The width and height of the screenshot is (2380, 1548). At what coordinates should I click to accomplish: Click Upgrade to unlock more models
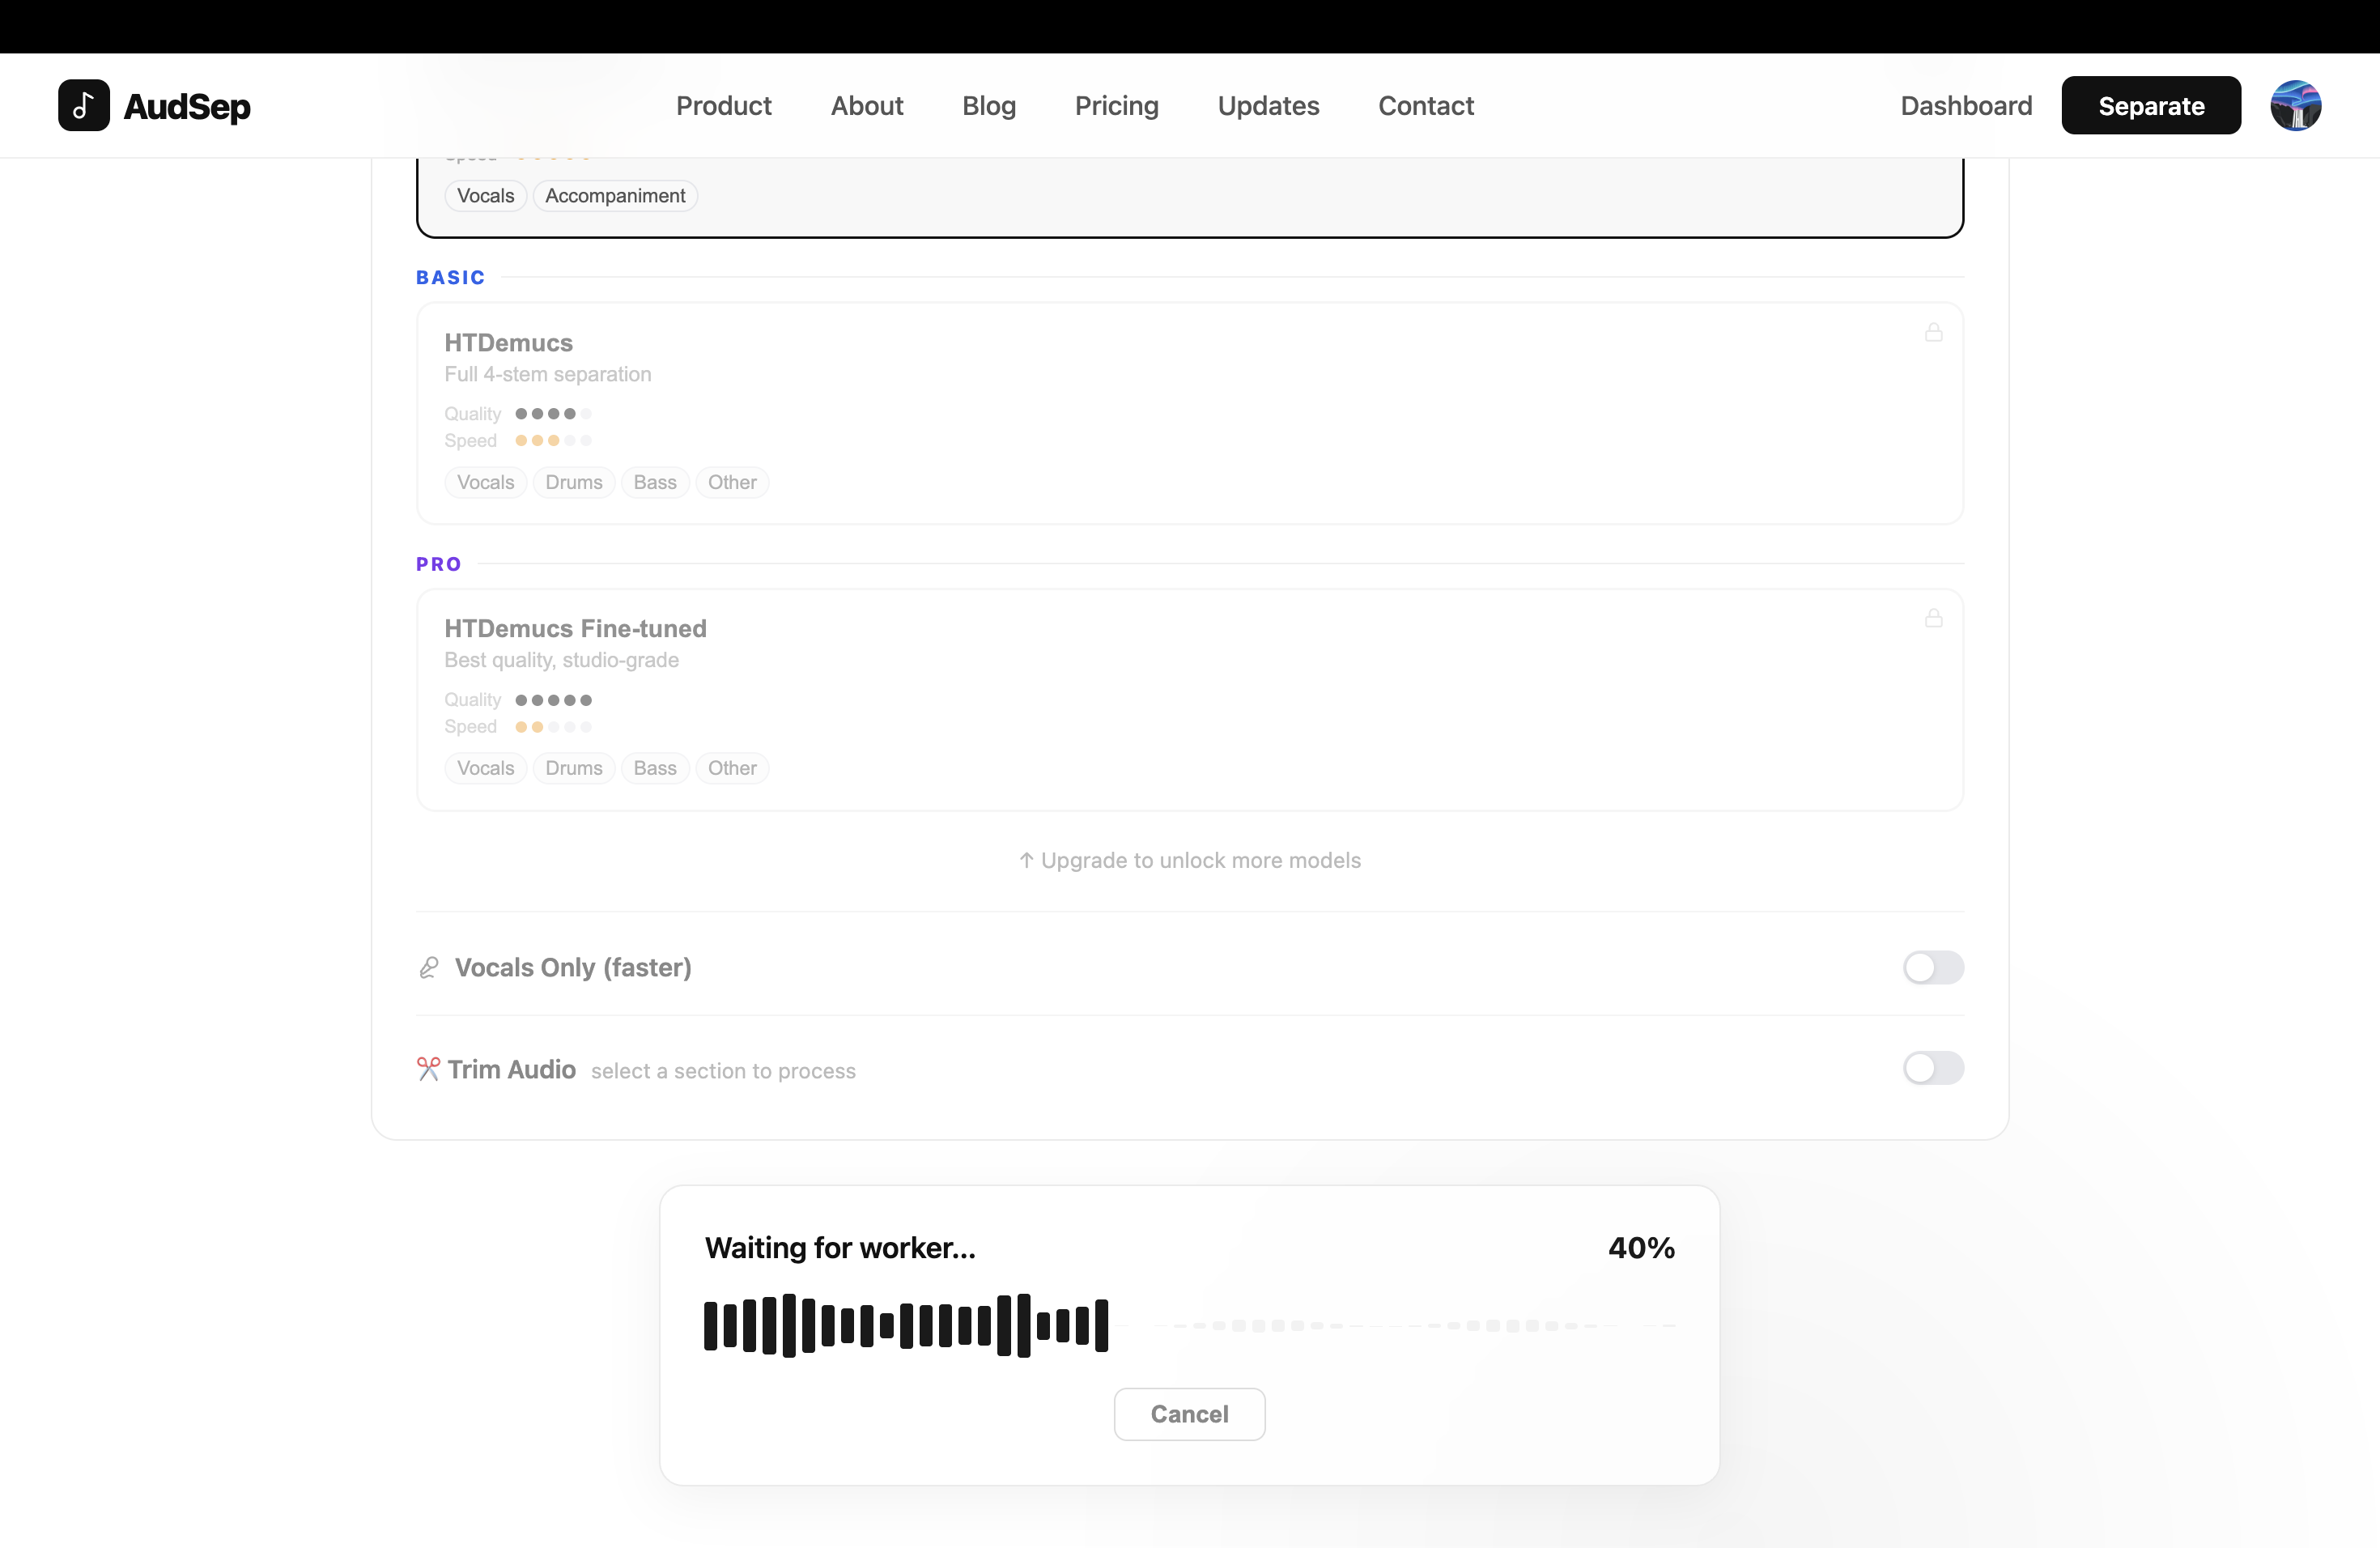pyautogui.click(x=1200, y=860)
